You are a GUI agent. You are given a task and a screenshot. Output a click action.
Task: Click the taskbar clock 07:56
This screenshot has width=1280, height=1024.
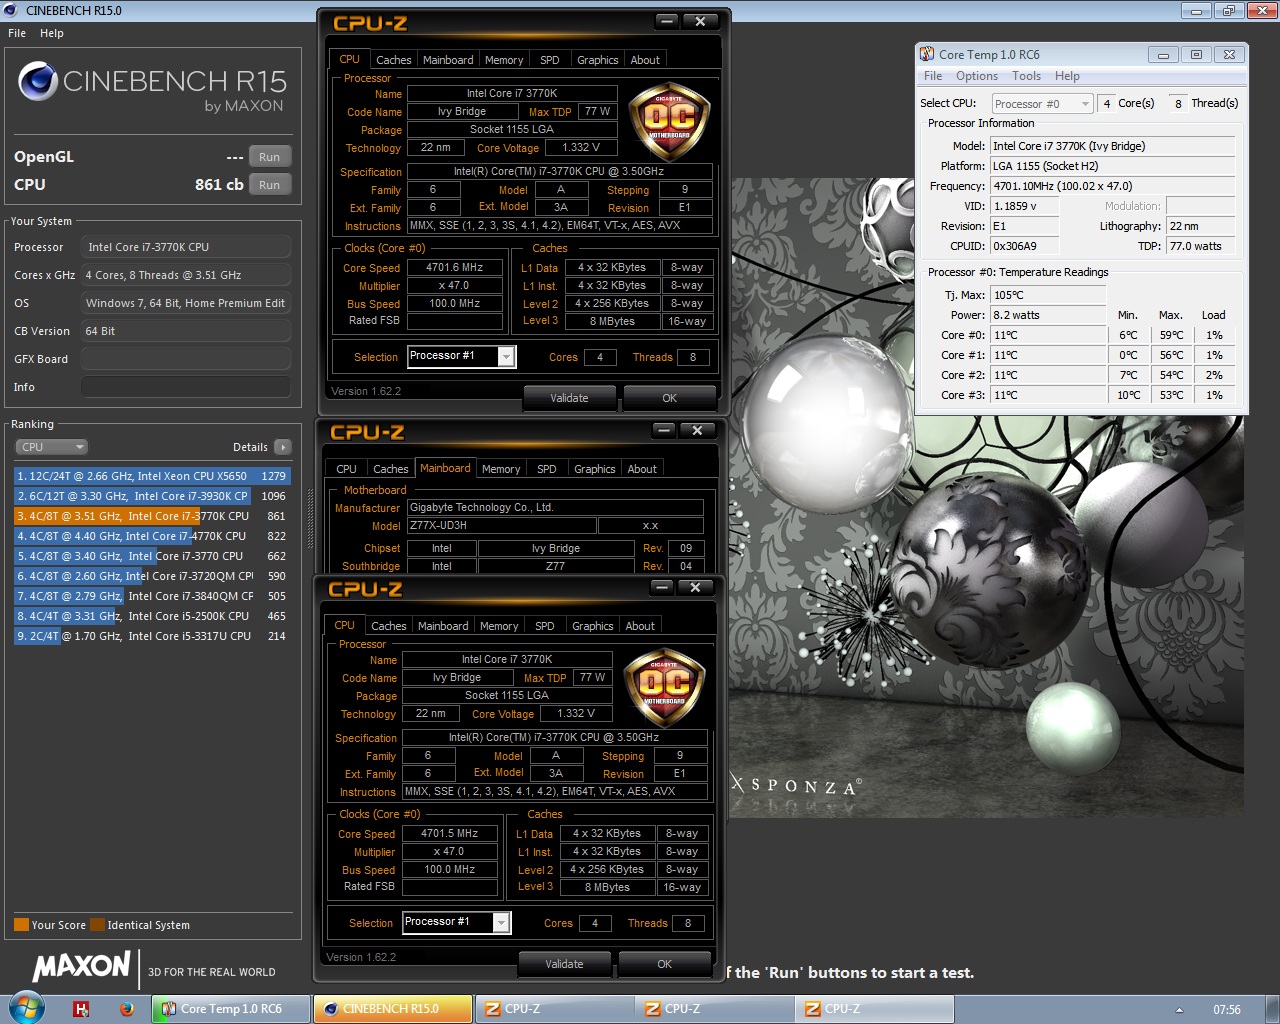1226,1009
